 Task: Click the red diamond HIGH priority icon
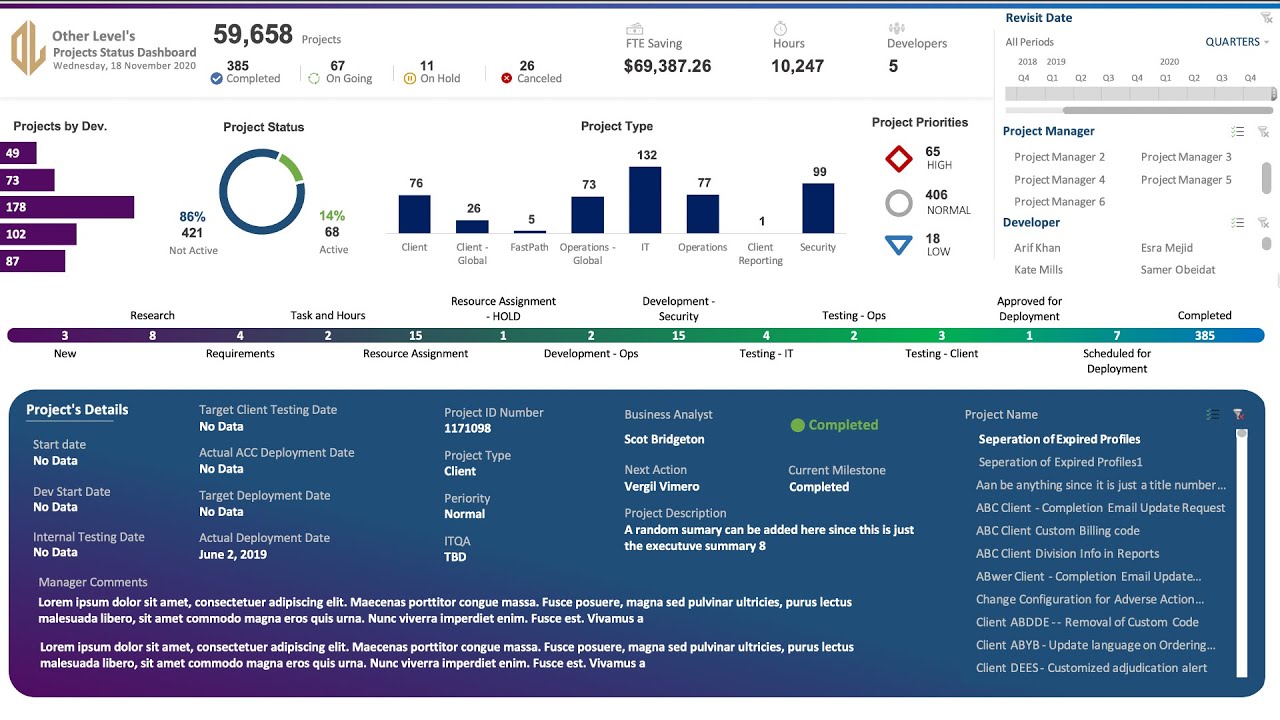pyautogui.click(x=899, y=158)
